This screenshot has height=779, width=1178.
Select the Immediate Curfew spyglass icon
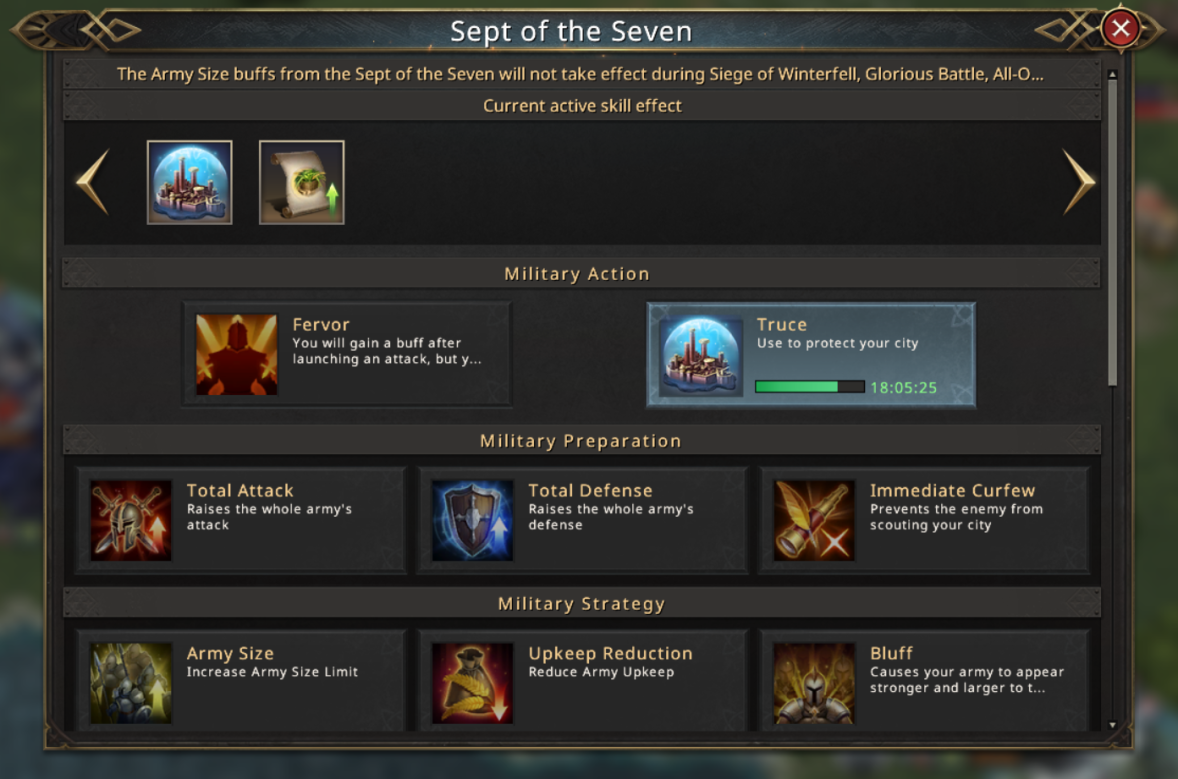[x=814, y=520]
